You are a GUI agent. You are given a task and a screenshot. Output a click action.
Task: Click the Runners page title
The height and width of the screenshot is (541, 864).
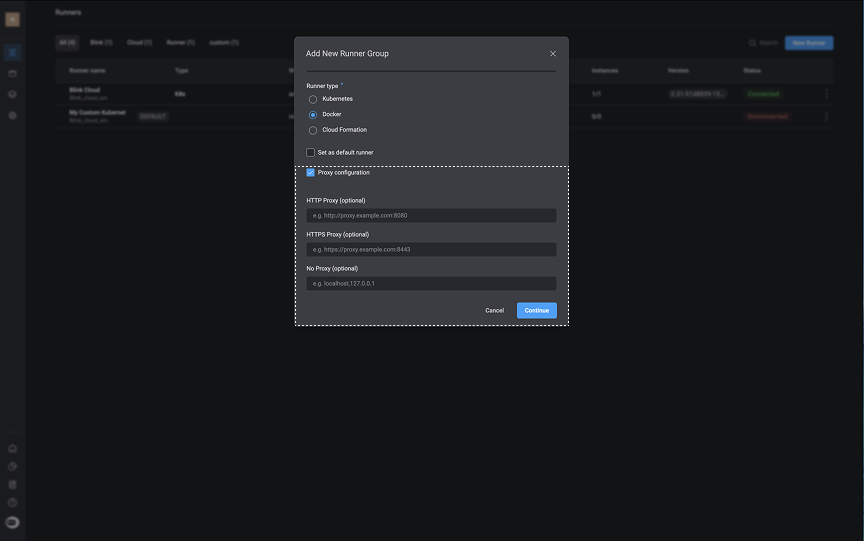point(68,12)
